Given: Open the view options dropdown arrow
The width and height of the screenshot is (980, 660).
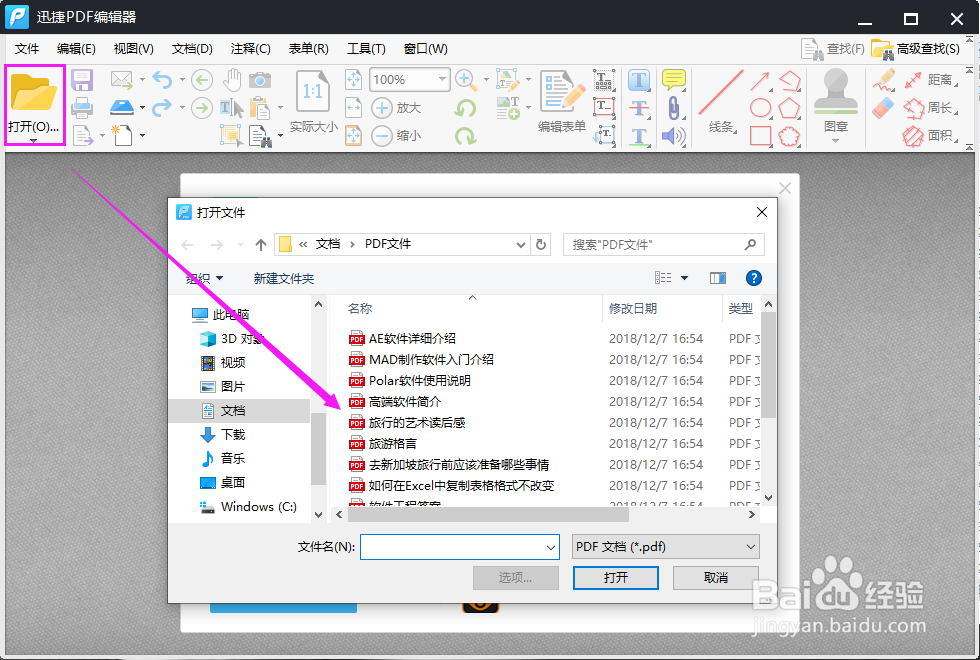Looking at the screenshot, I should click(684, 278).
